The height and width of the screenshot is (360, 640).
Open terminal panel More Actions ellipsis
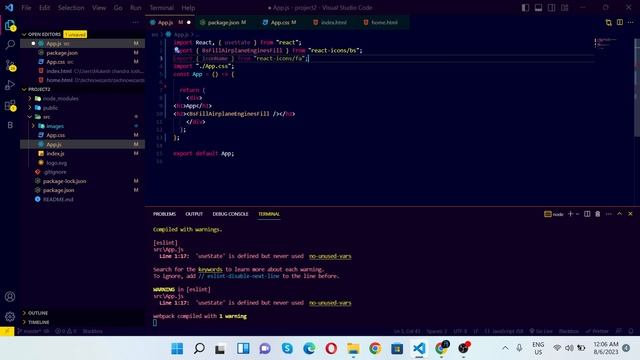tap(609, 214)
